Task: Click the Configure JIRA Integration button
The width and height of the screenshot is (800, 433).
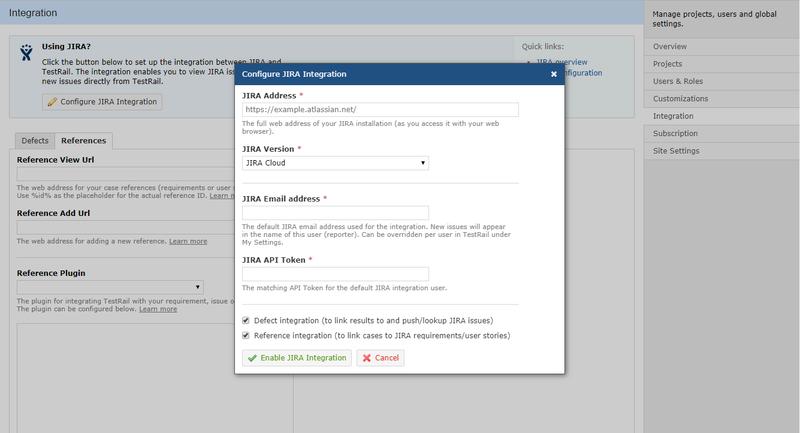Action: [x=102, y=101]
